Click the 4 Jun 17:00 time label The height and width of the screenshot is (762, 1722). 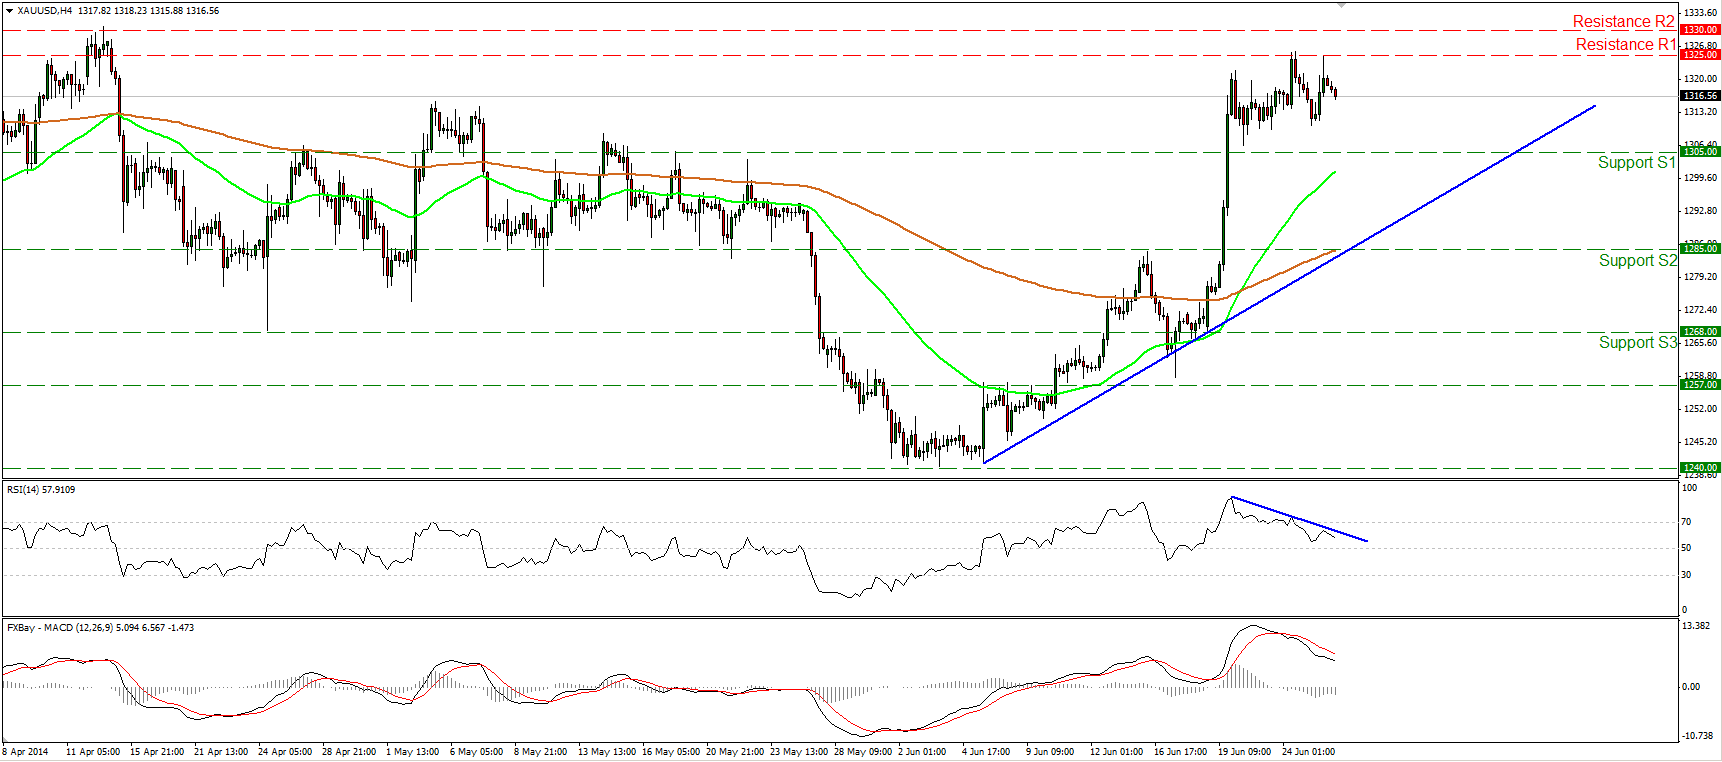(986, 751)
